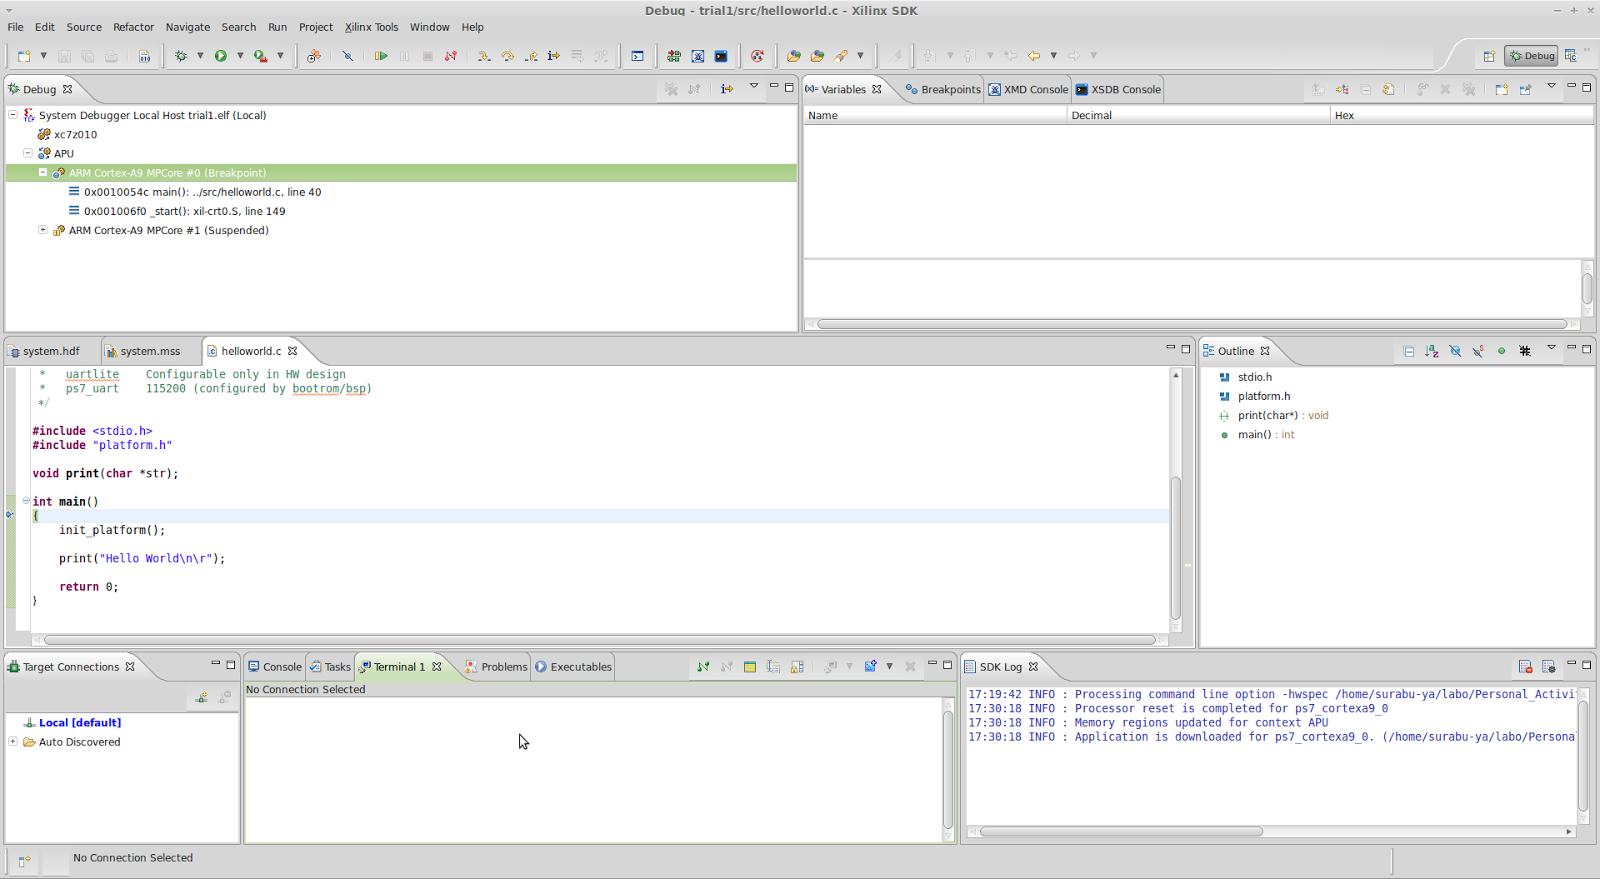Click Skip All Breakpoints icon in toolbar
The width and height of the screenshot is (1600, 879).
tap(348, 56)
